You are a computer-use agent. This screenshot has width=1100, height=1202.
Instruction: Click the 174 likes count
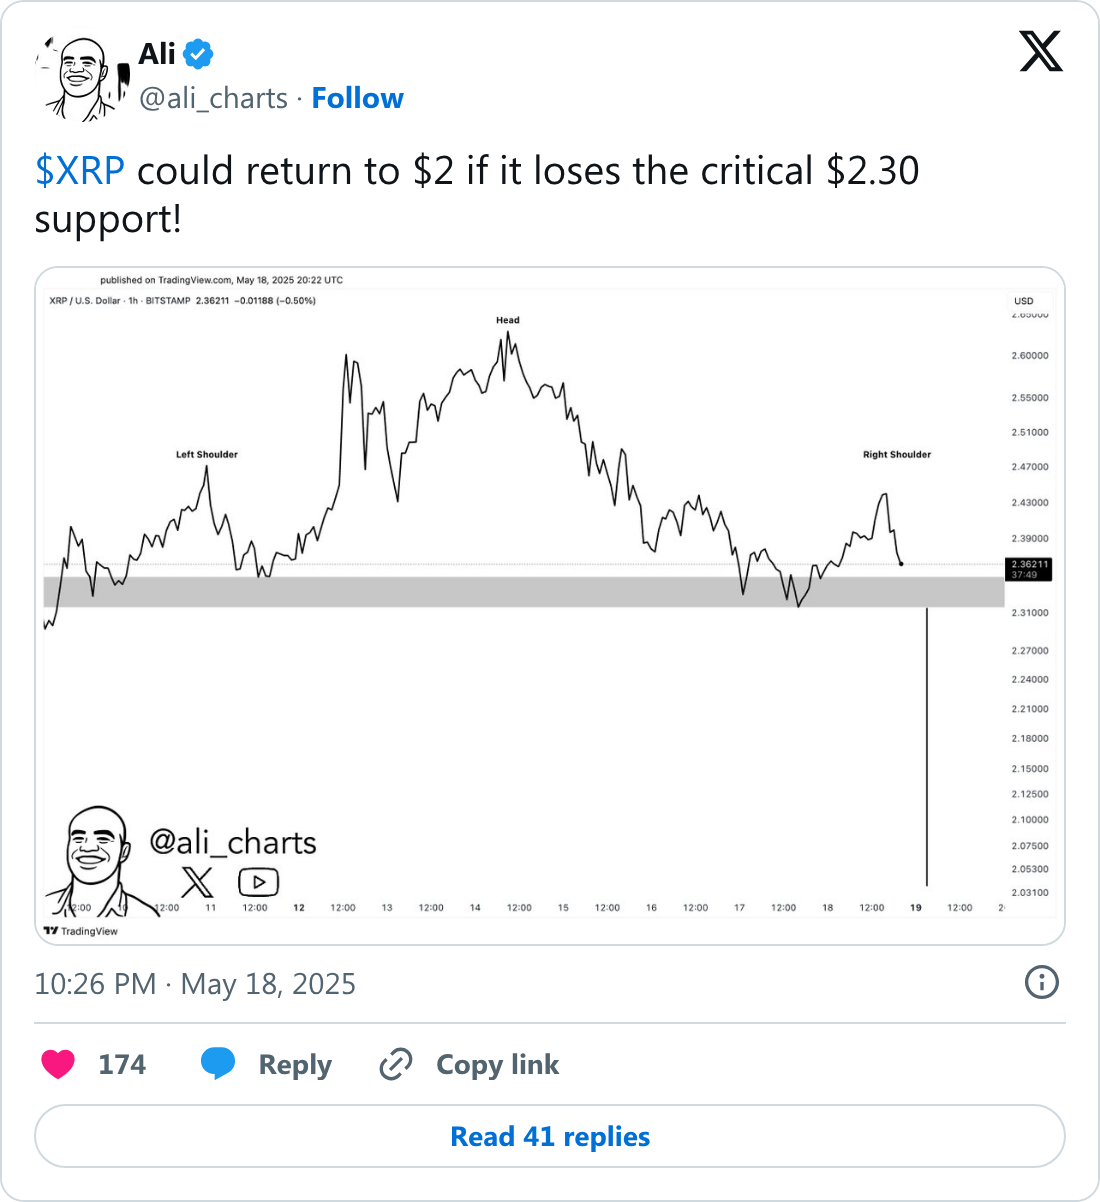122,1064
